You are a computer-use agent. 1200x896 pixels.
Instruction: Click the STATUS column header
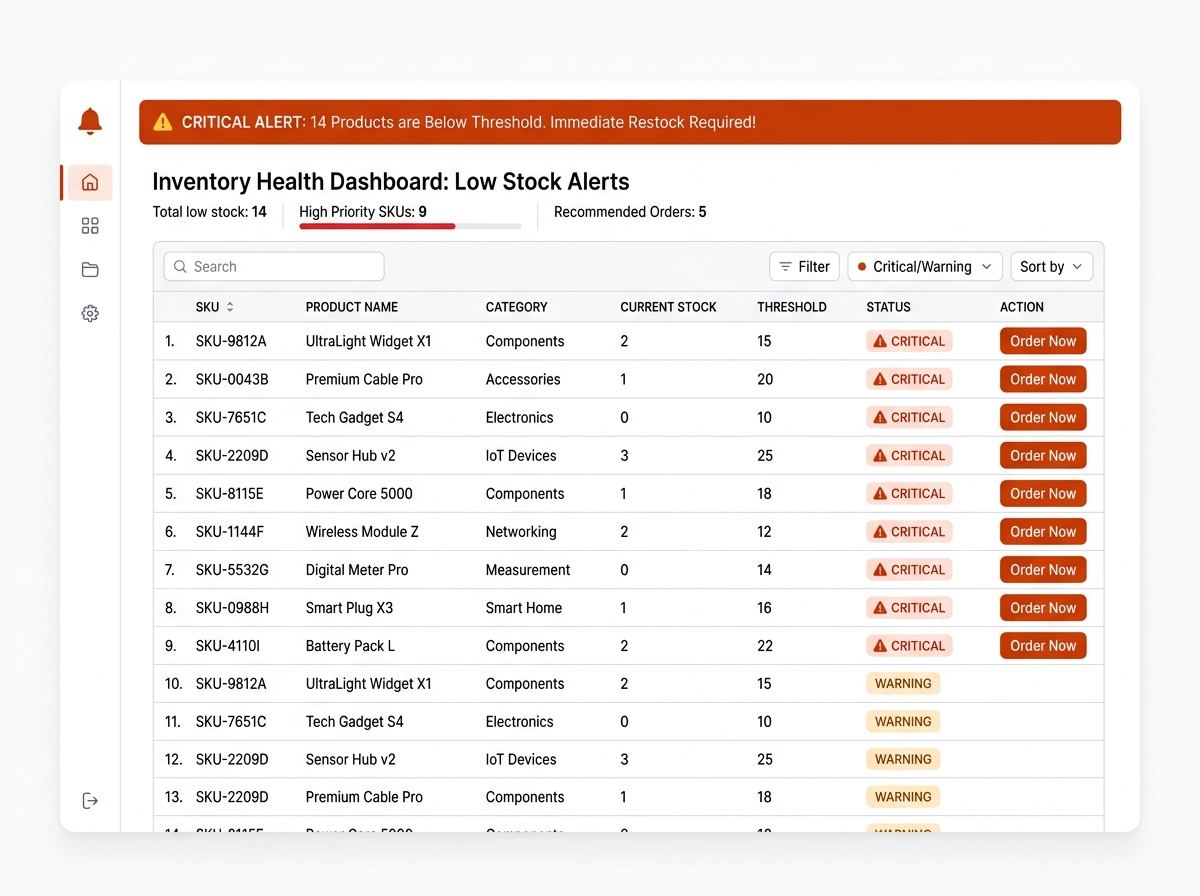888,307
